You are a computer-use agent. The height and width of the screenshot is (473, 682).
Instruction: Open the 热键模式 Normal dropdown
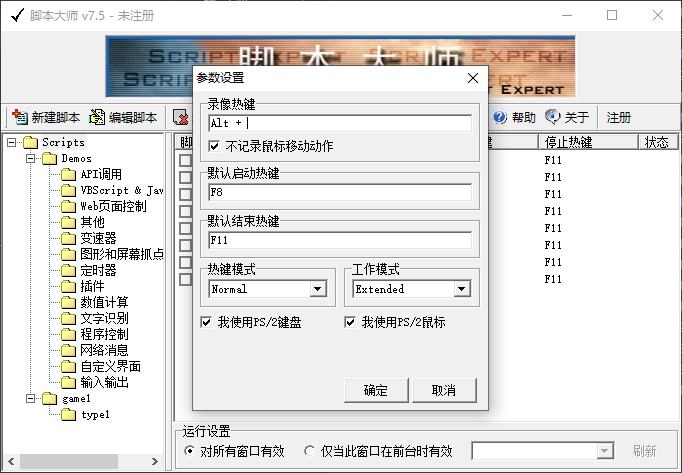pos(318,289)
